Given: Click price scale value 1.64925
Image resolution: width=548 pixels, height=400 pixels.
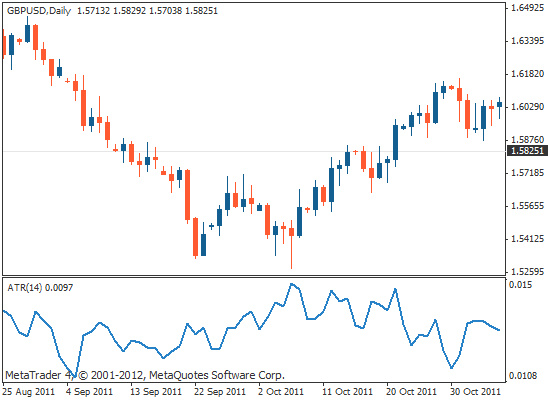Looking at the screenshot, I should pos(527,8).
